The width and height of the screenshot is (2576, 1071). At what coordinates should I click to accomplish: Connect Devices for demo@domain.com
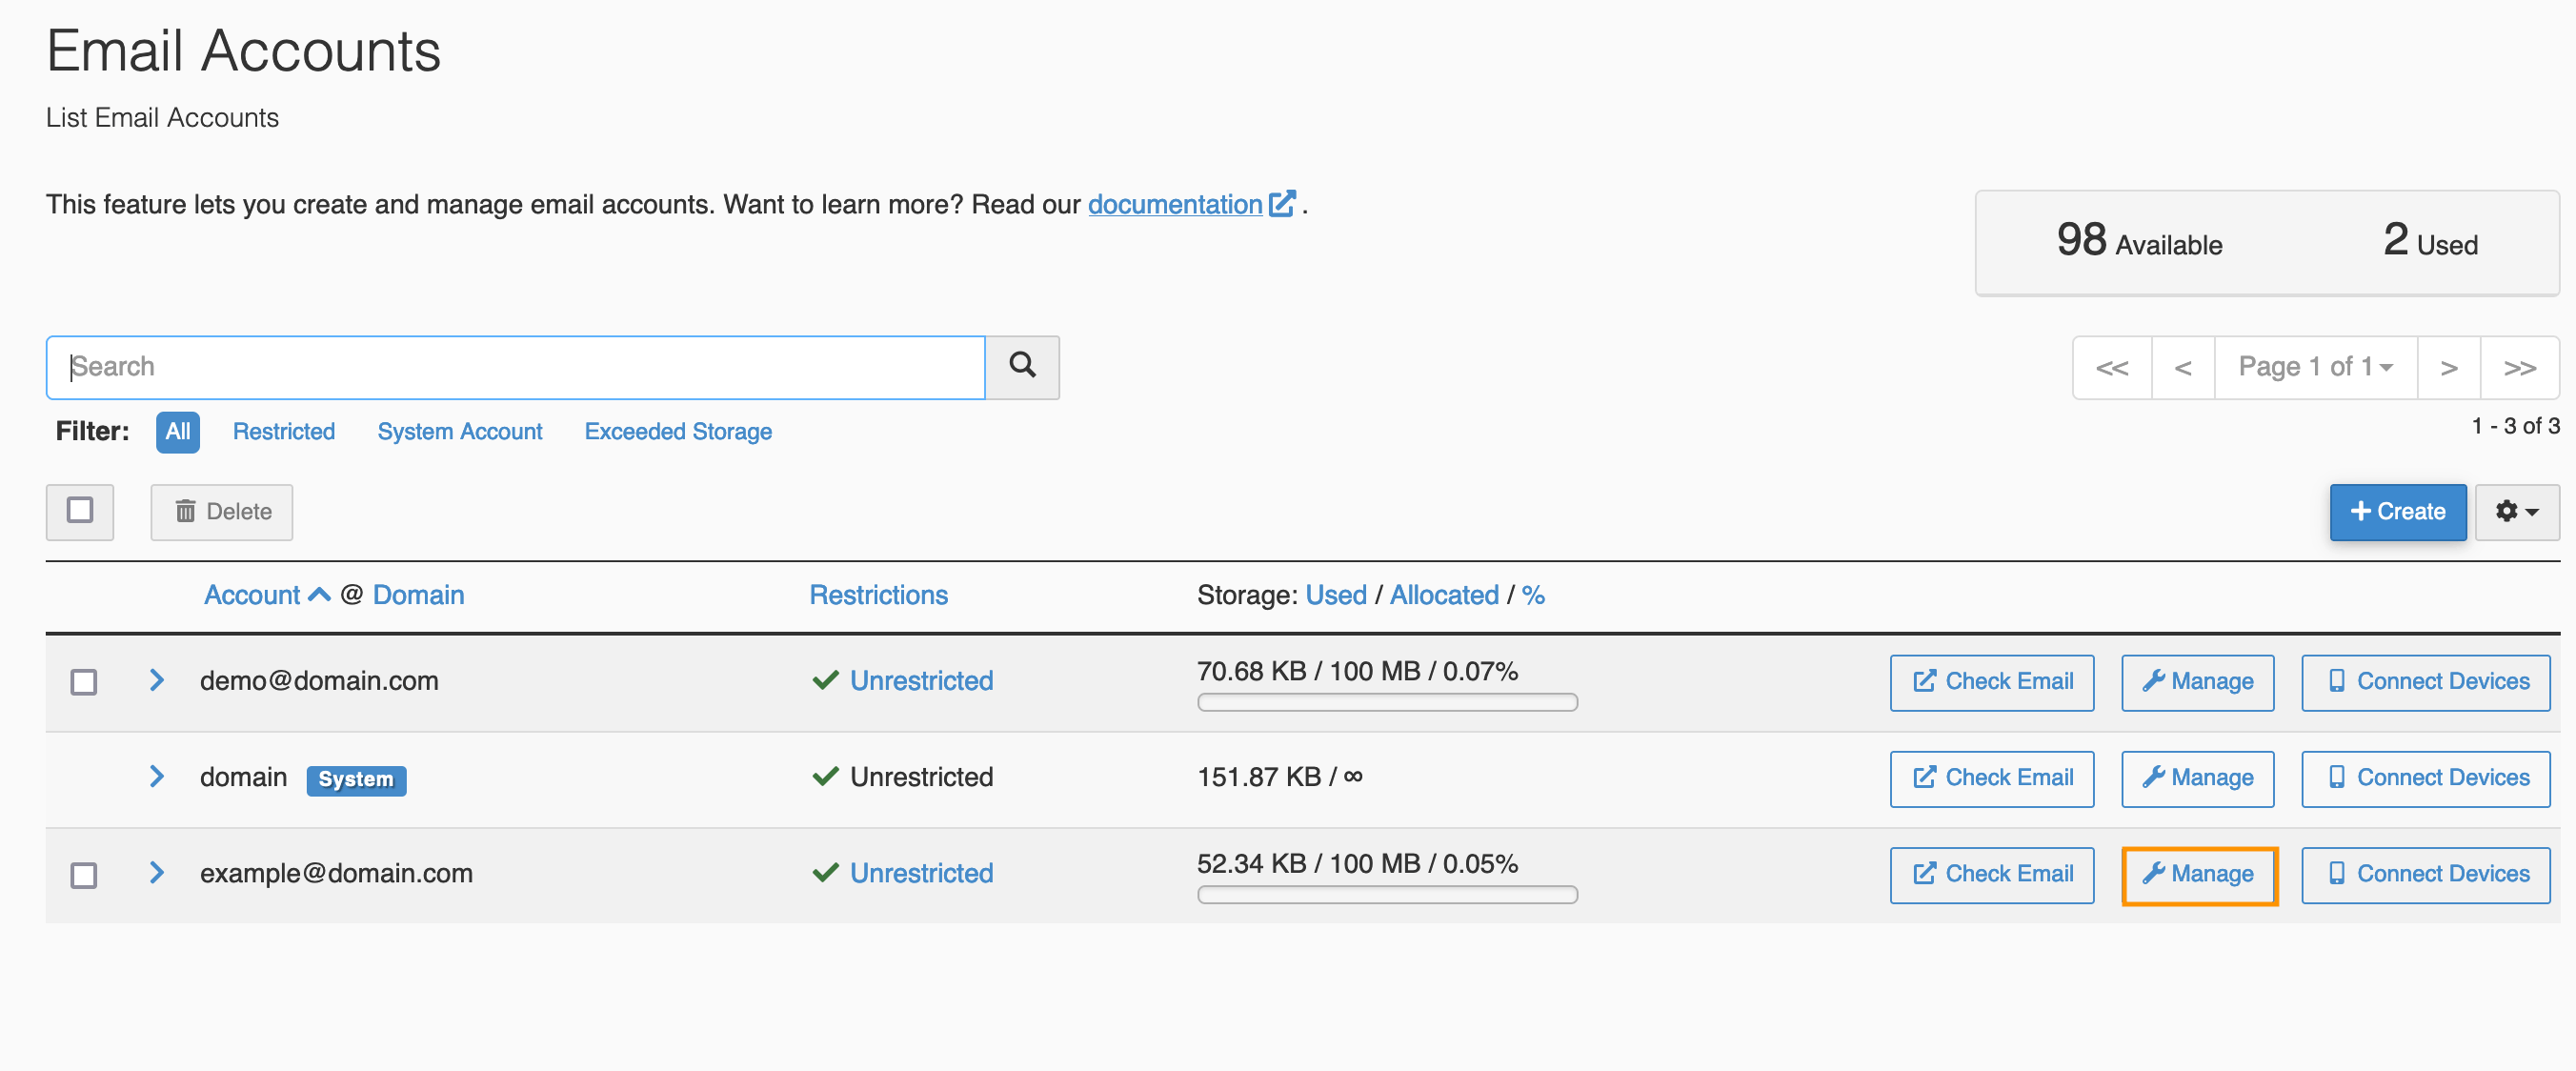(x=2426, y=682)
